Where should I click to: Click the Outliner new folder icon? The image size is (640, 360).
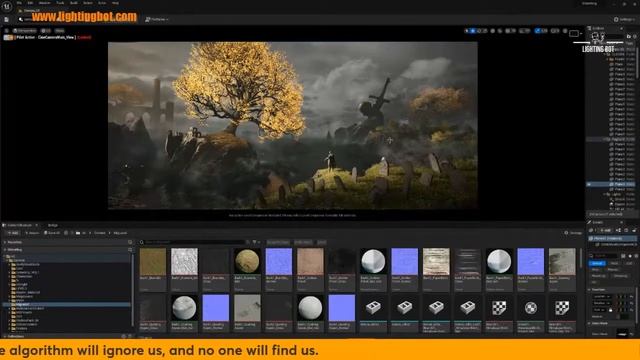click(629, 36)
